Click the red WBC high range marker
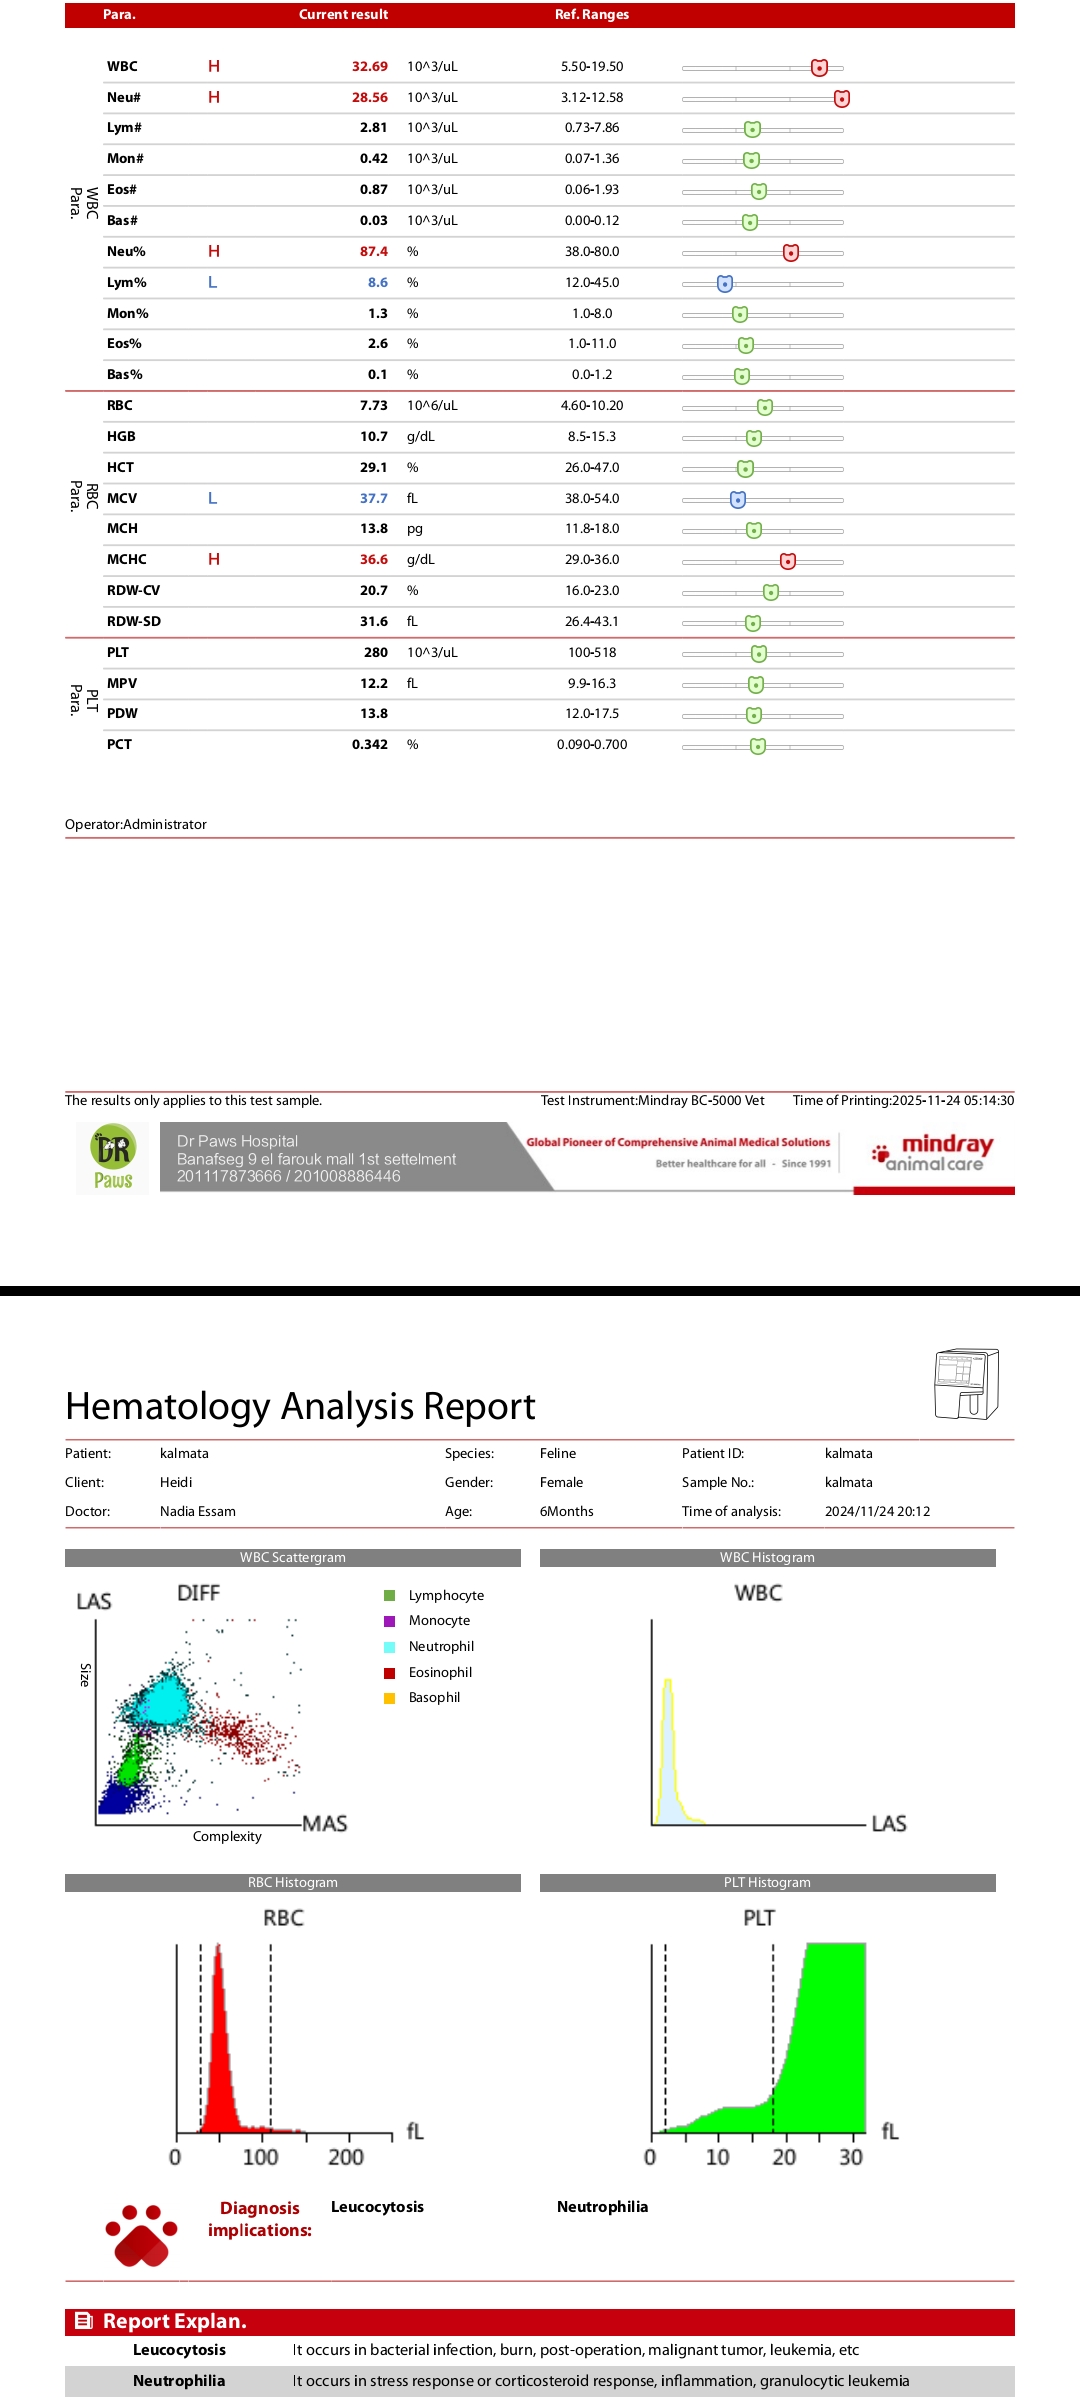 (819, 68)
